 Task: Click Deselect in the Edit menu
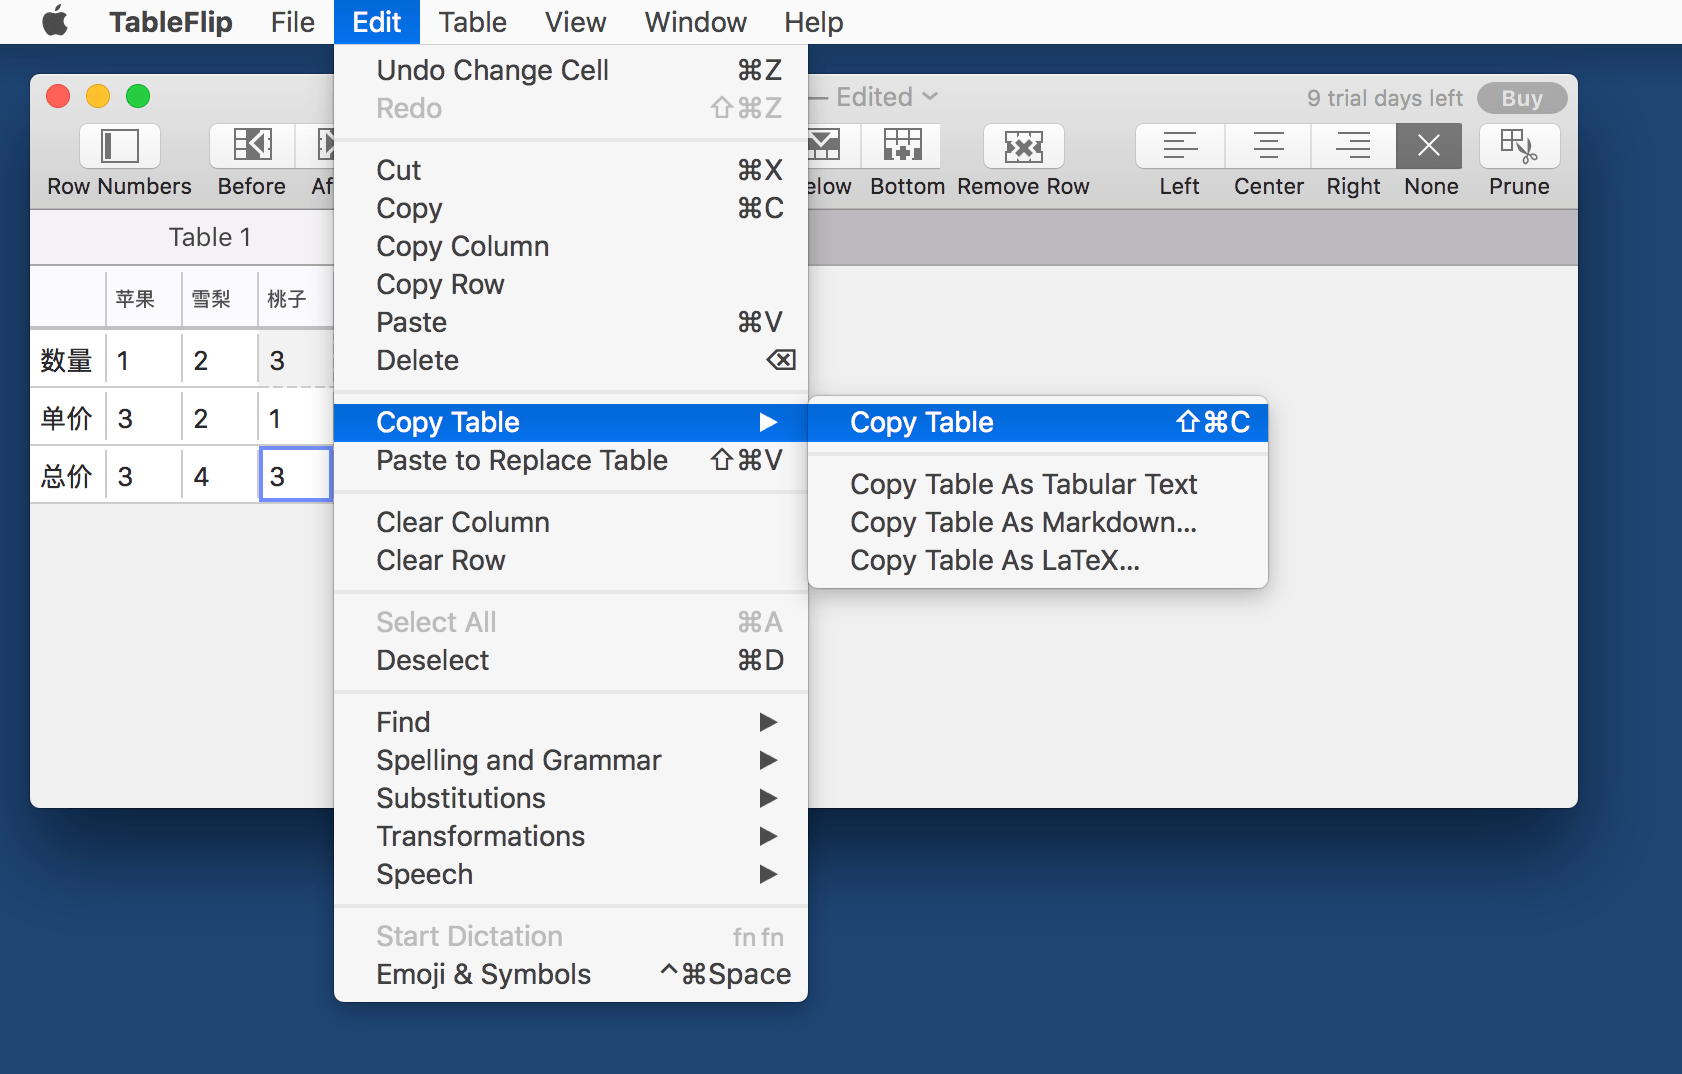pos(433,660)
